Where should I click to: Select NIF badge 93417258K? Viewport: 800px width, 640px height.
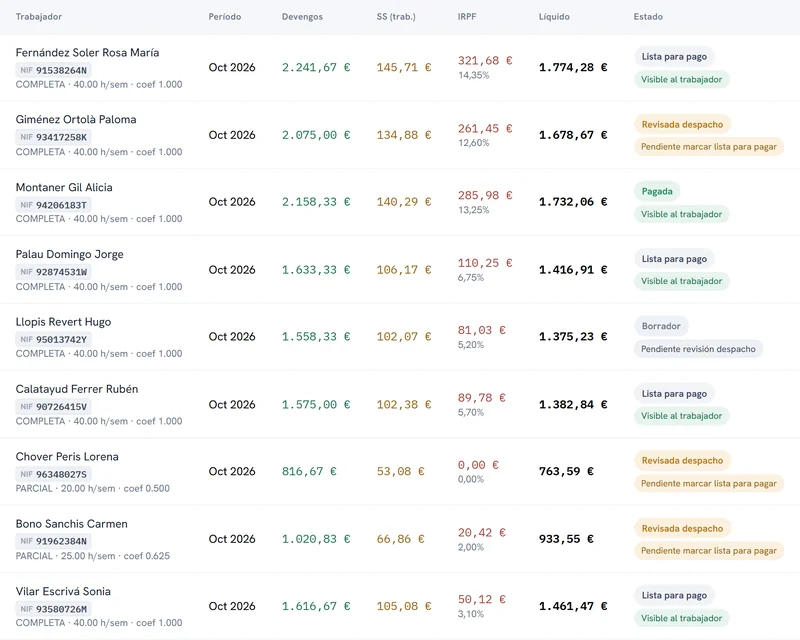[x=54, y=137]
